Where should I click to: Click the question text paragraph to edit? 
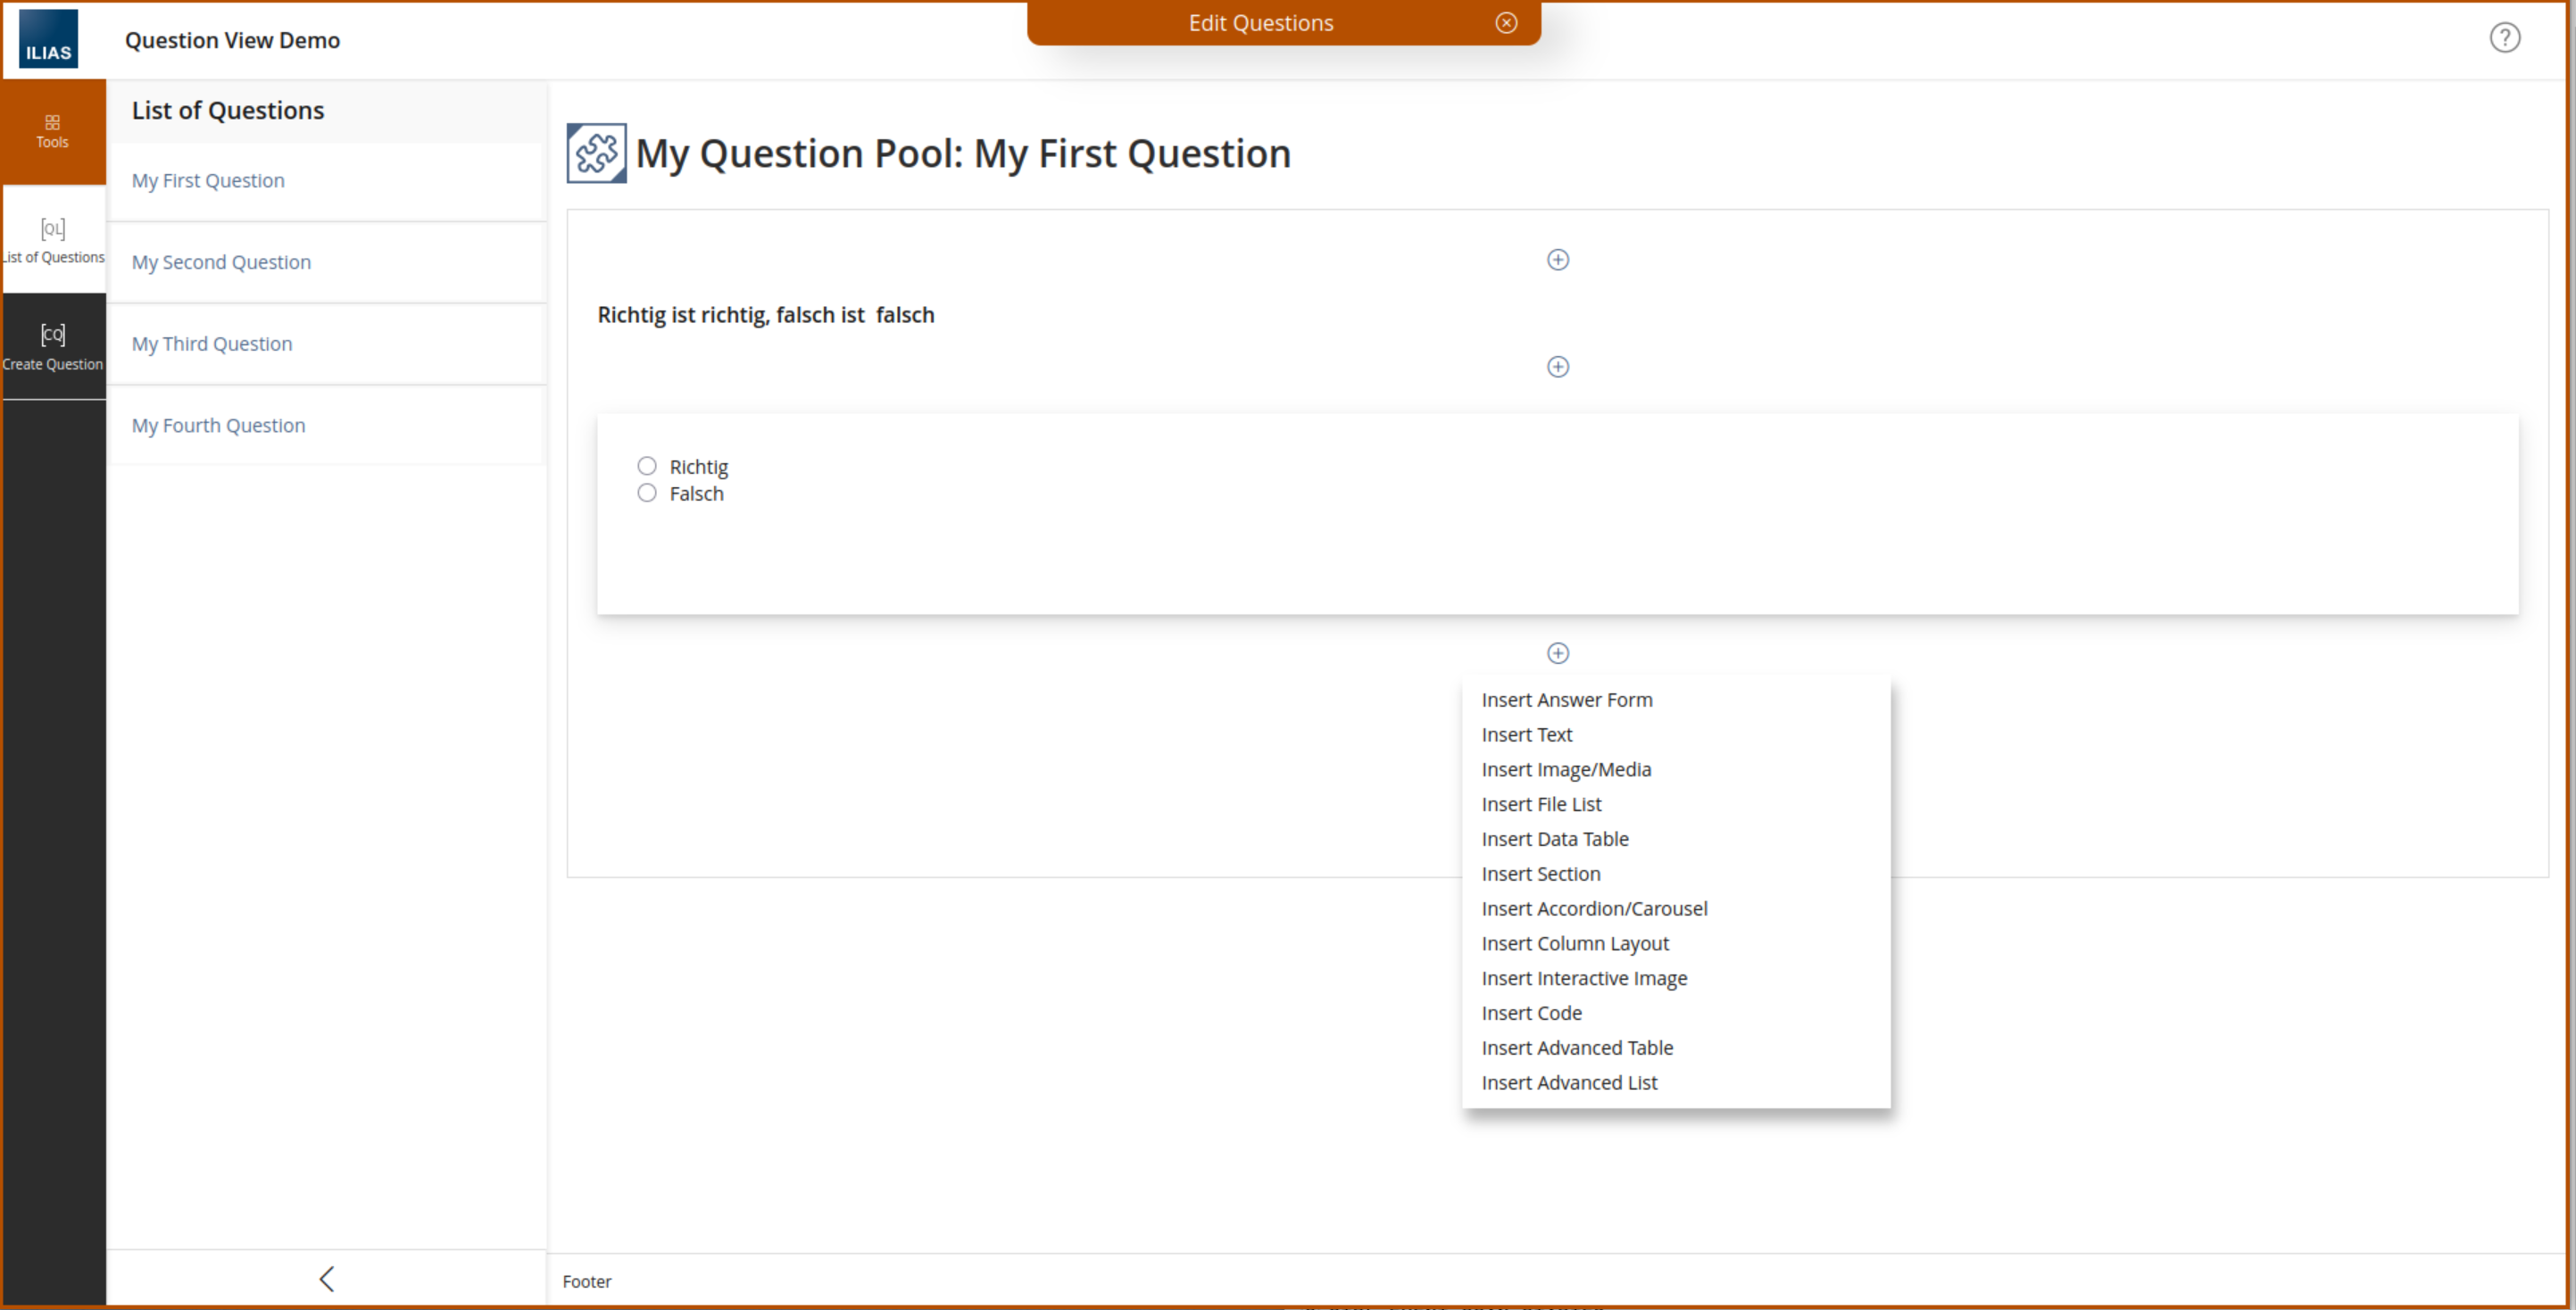pyautogui.click(x=765, y=315)
